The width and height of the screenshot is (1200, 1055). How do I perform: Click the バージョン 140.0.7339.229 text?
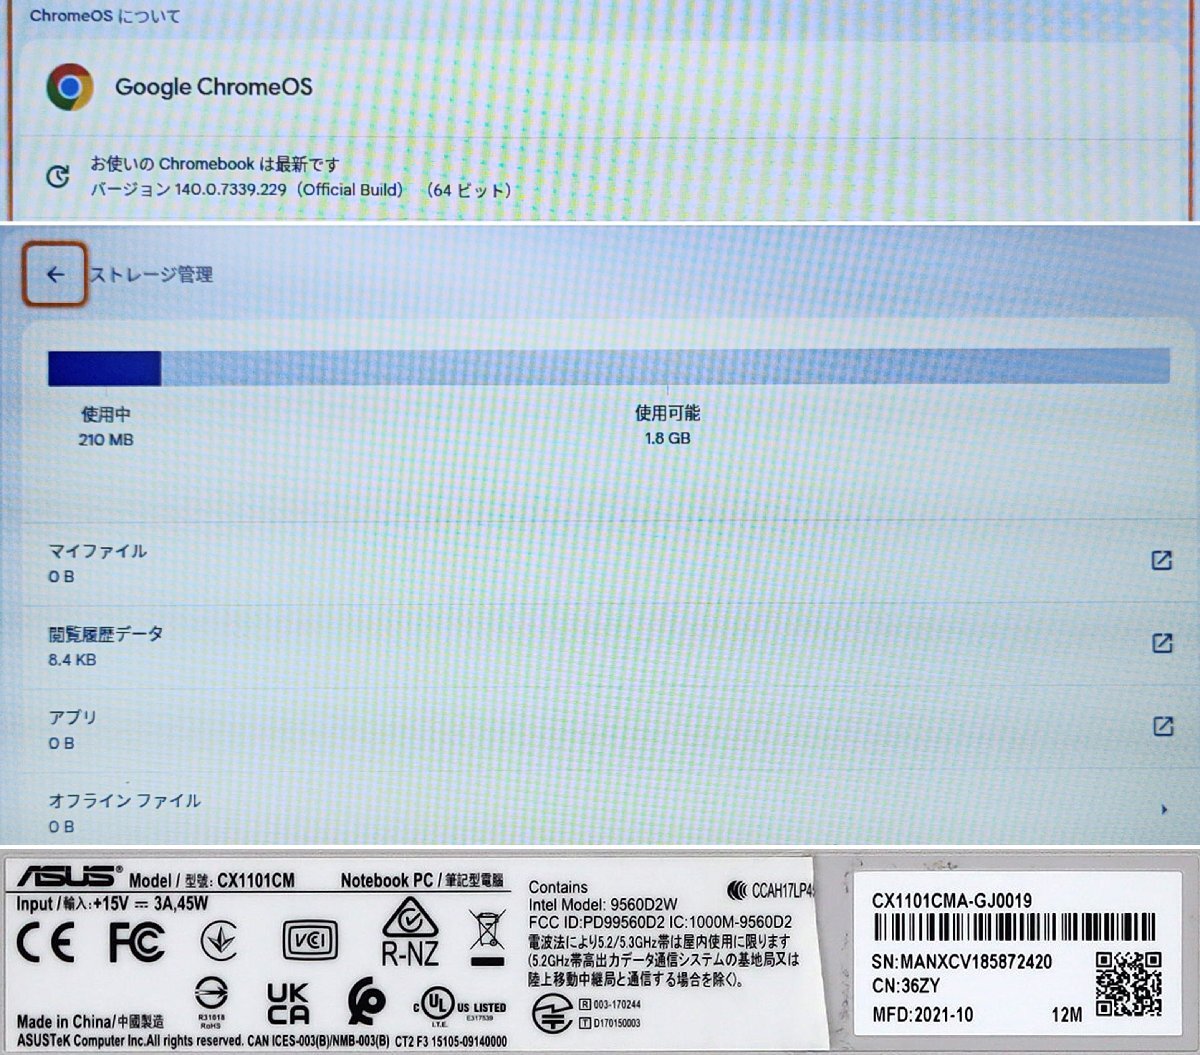(x=301, y=189)
